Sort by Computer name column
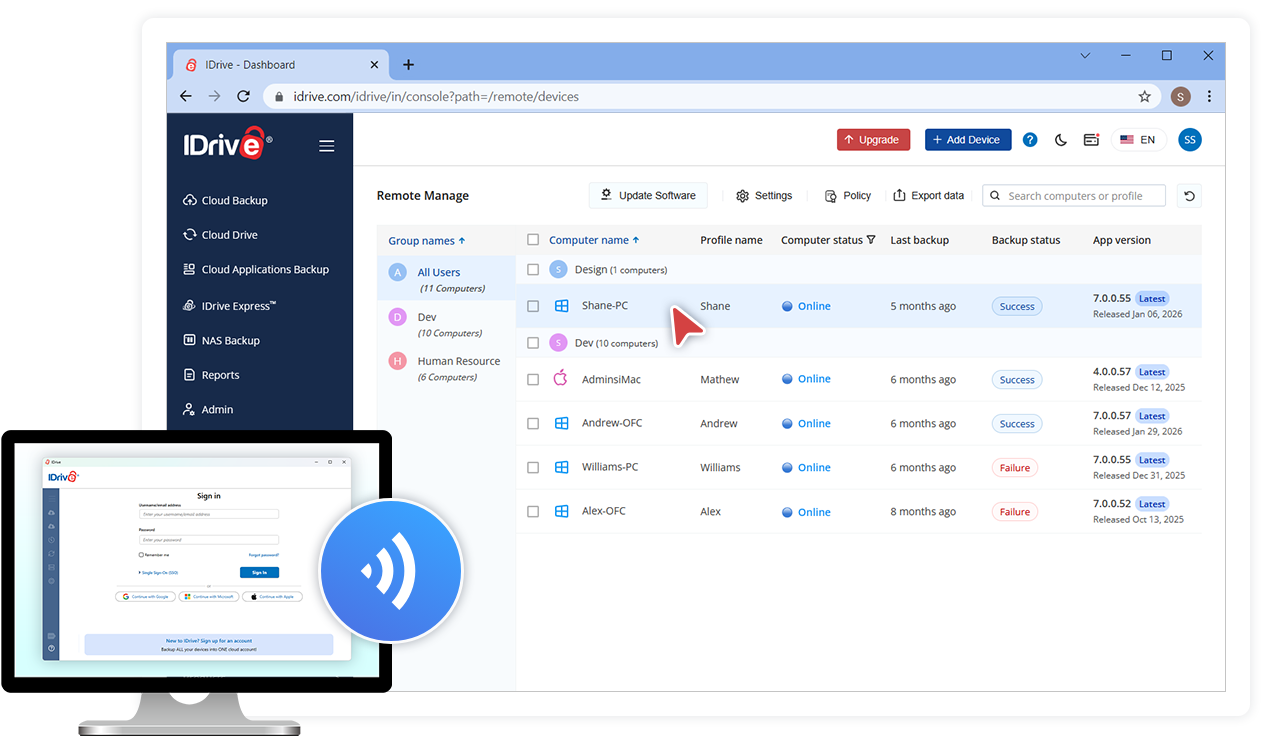 point(594,240)
